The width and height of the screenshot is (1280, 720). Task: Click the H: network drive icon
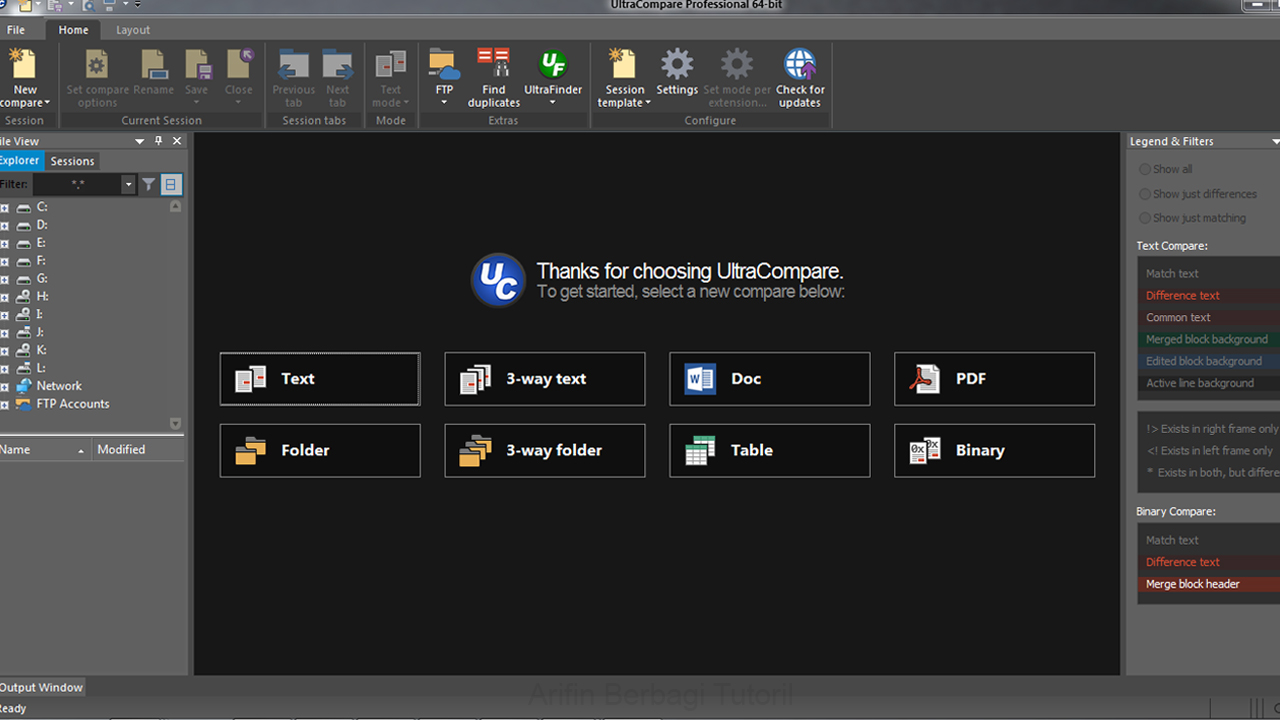24,297
